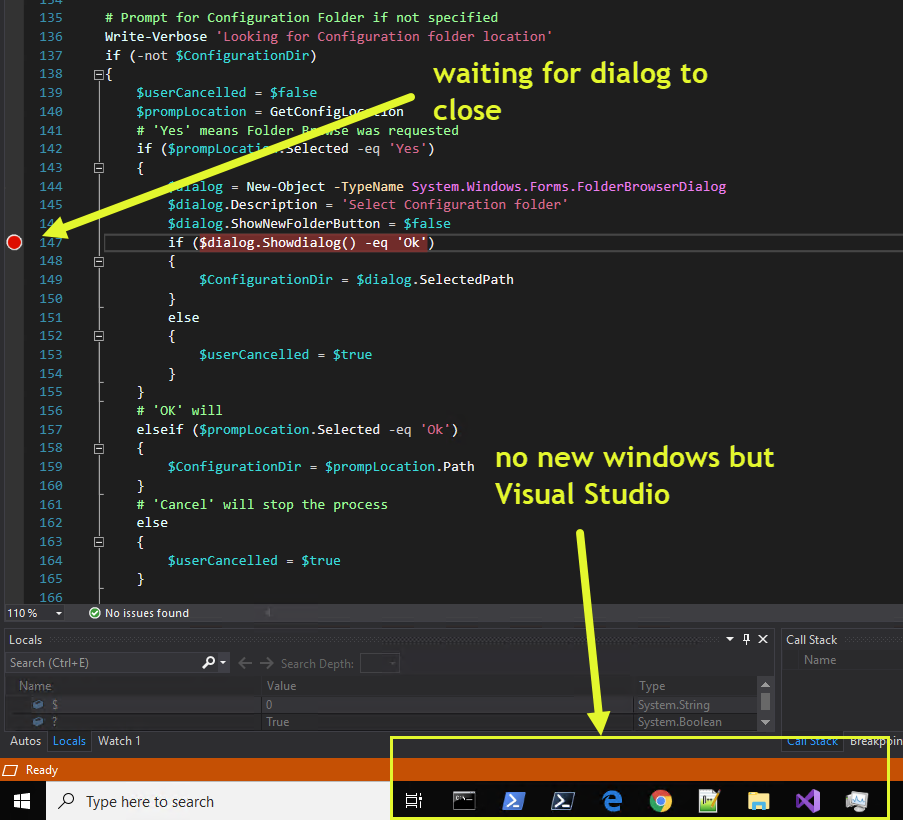Image resolution: width=903 pixels, height=820 pixels.
Task: Open the 110 % zoom level dropdown
Action: [59, 613]
